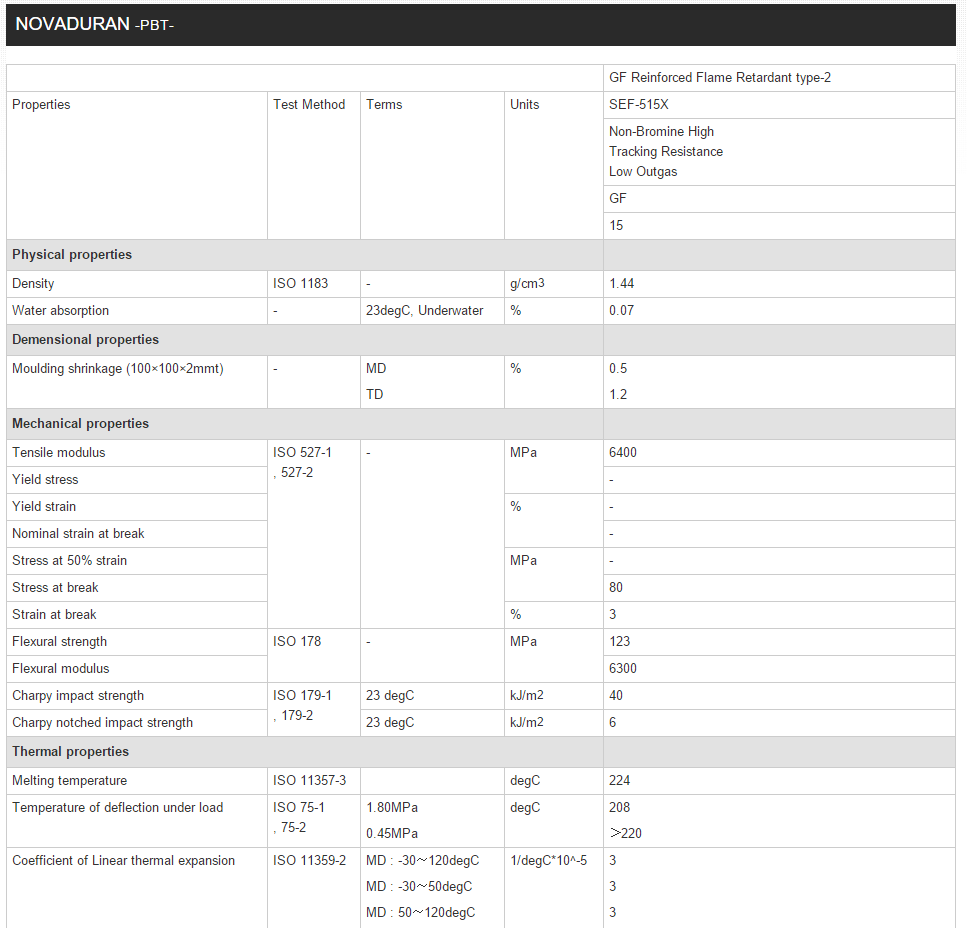967x928 pixels.
Task: Select the 'Test Method' column header
Action: click(x=309, y=104)
